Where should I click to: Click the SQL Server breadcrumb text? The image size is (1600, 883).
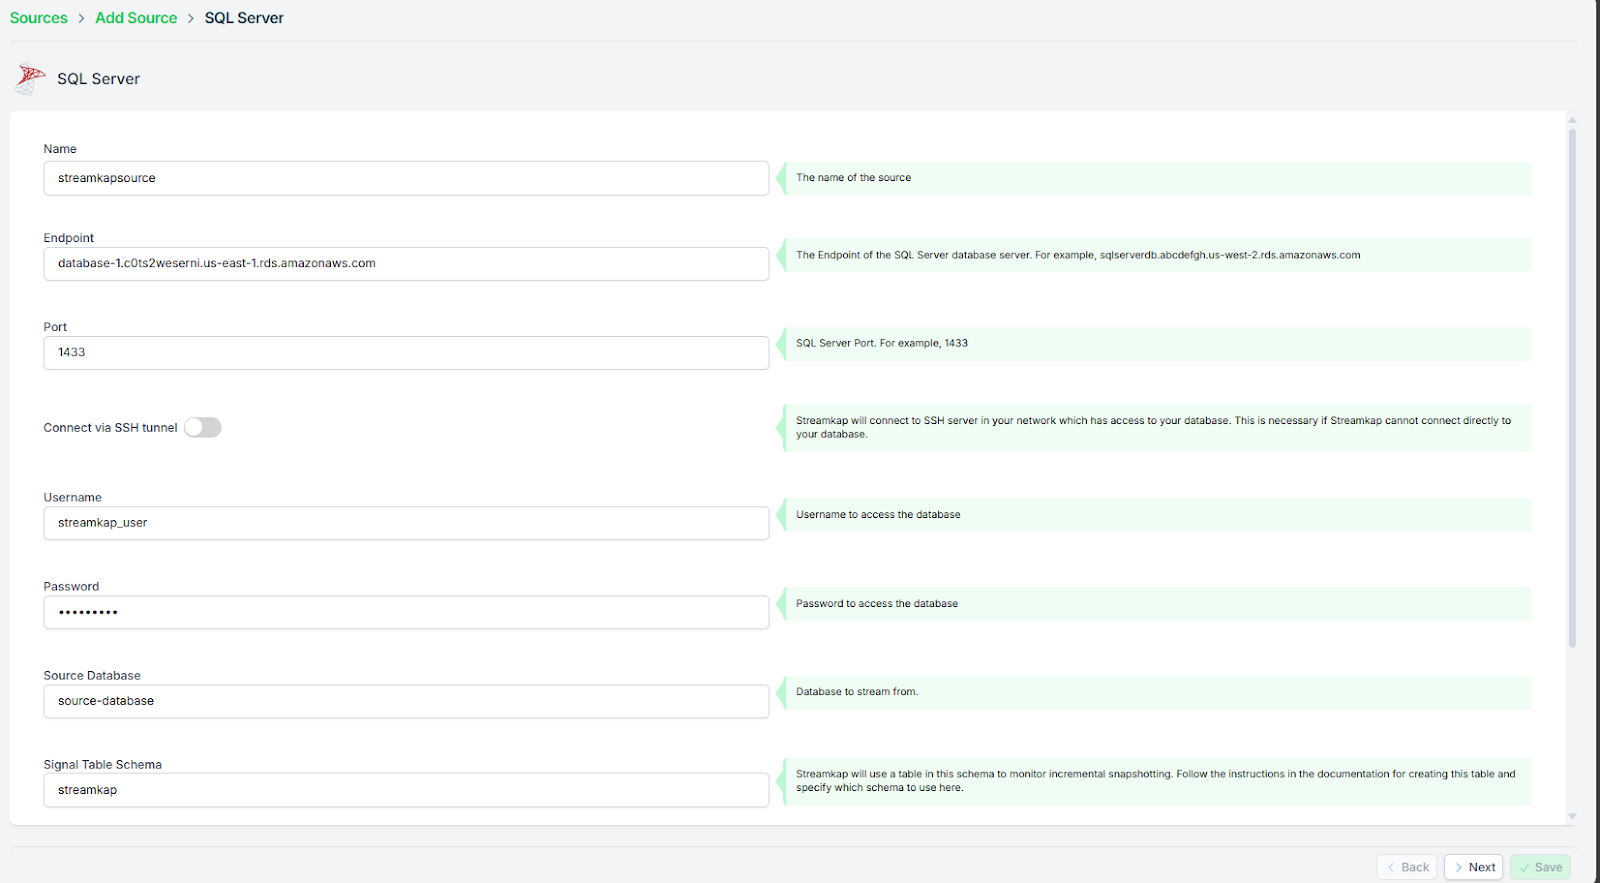pyautogui.click(x=244, y=18)
